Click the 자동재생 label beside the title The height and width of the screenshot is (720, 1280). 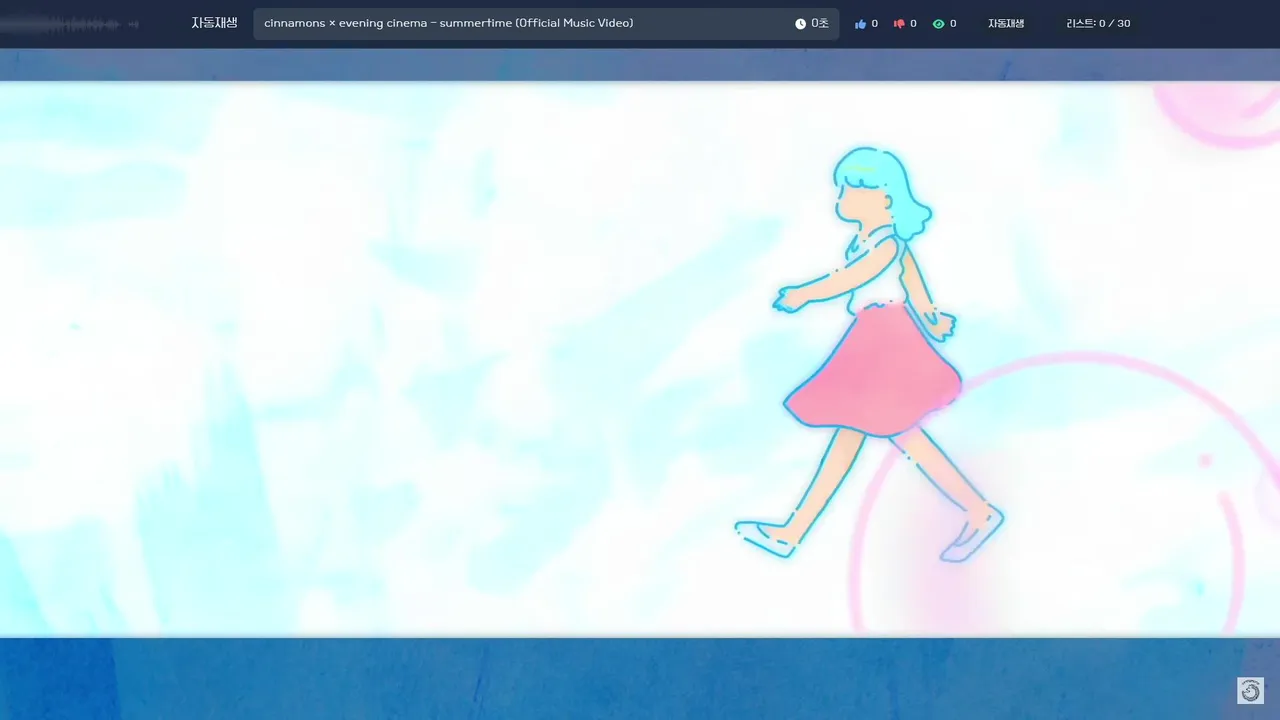(215, 23)
